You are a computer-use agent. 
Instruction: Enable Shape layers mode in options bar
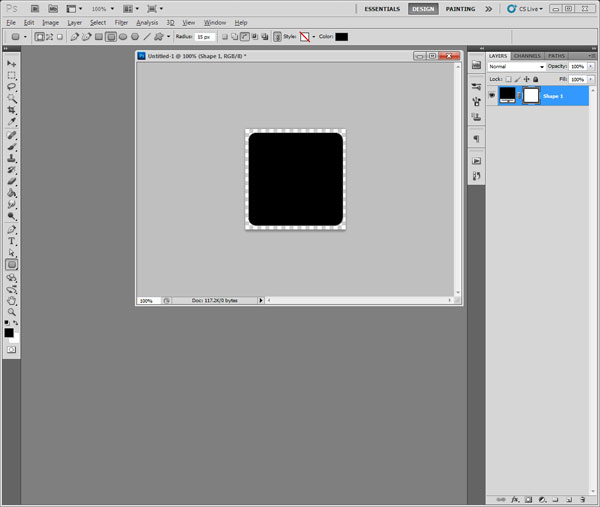point(39,37)
